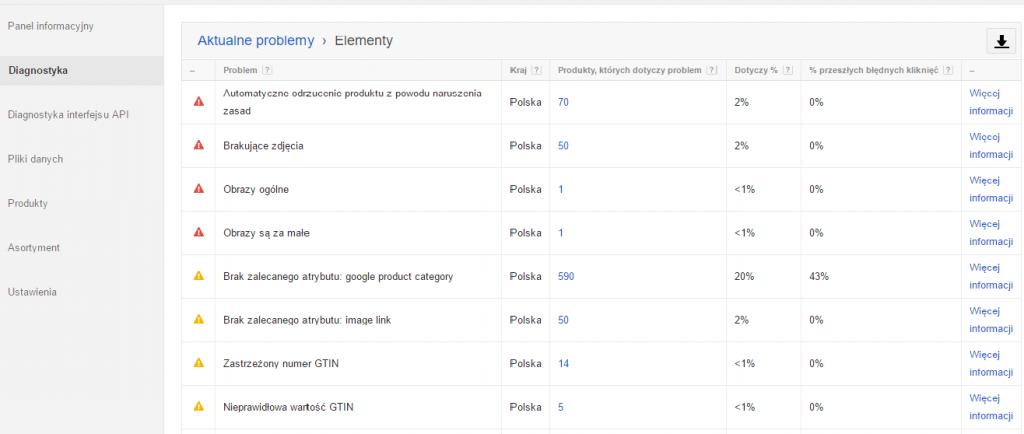Click 'Dotyczy %' column header
This screenshot has width=1024, height=434.
pos(756,70)
